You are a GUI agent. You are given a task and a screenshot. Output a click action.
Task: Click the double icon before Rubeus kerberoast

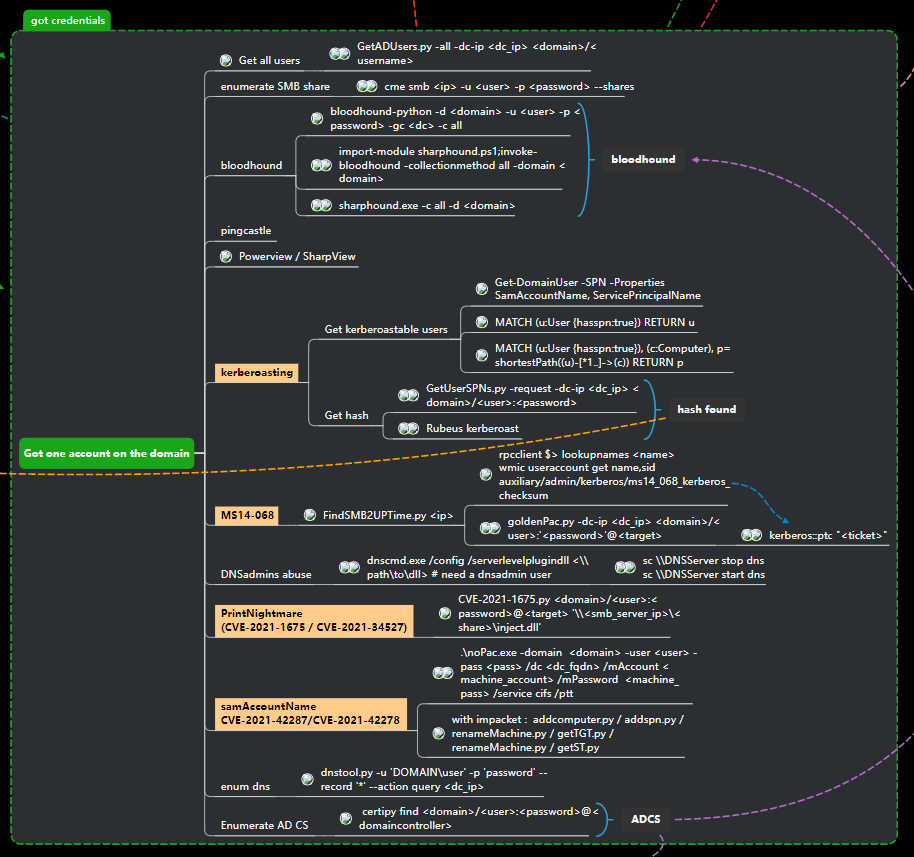[x=408, y=428]
